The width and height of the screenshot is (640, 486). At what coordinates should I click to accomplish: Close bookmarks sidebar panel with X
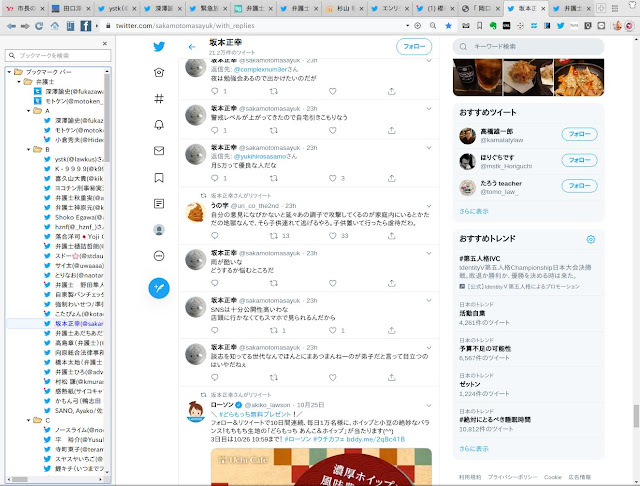point(105,43)
